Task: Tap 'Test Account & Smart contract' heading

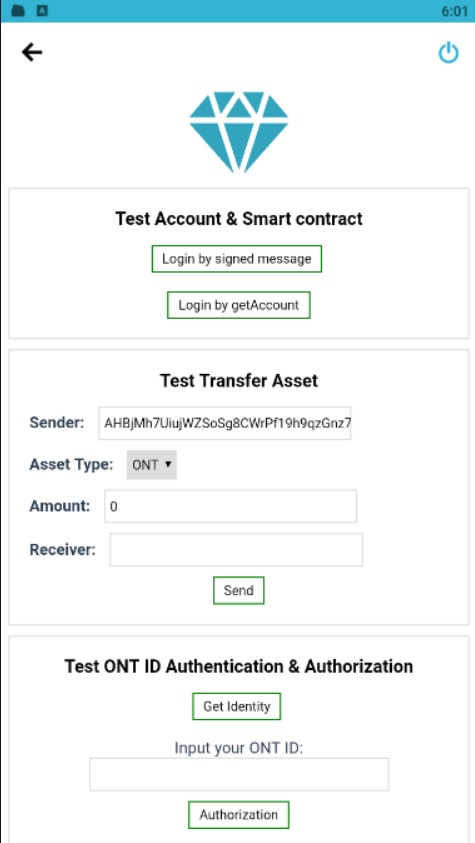Action: tap(239, 219)
